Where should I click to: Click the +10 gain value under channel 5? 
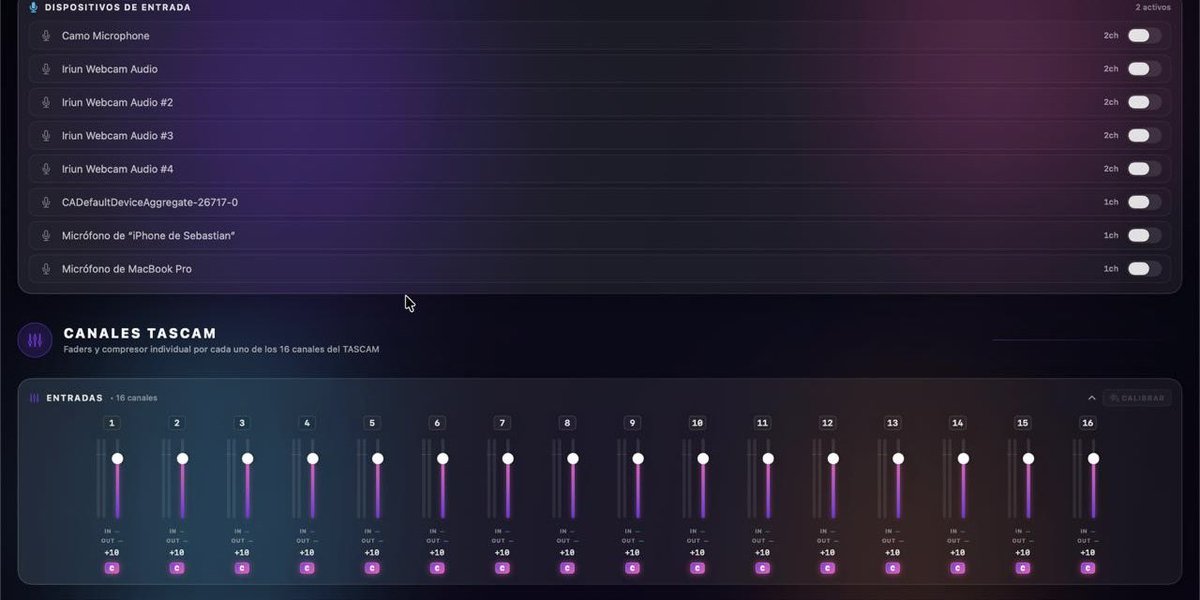(x=372, y=552)
